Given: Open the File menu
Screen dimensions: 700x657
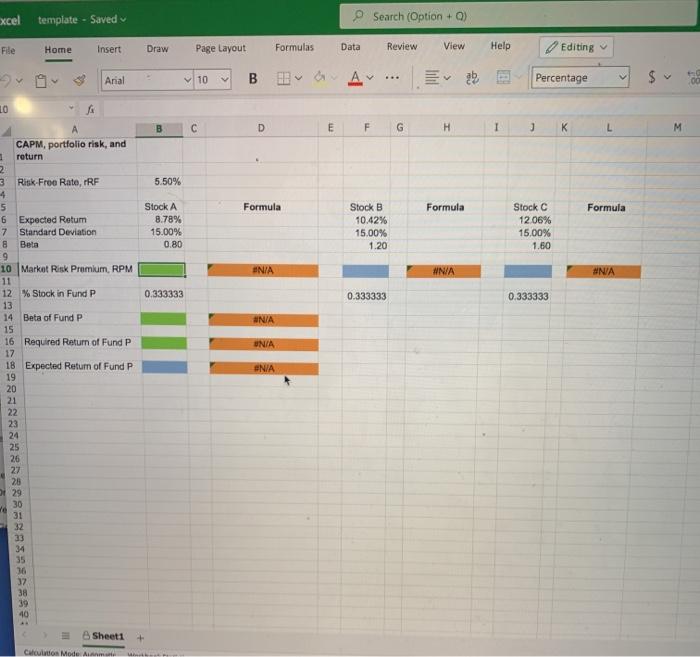Looking at the screenshot, I should point(8,50).
